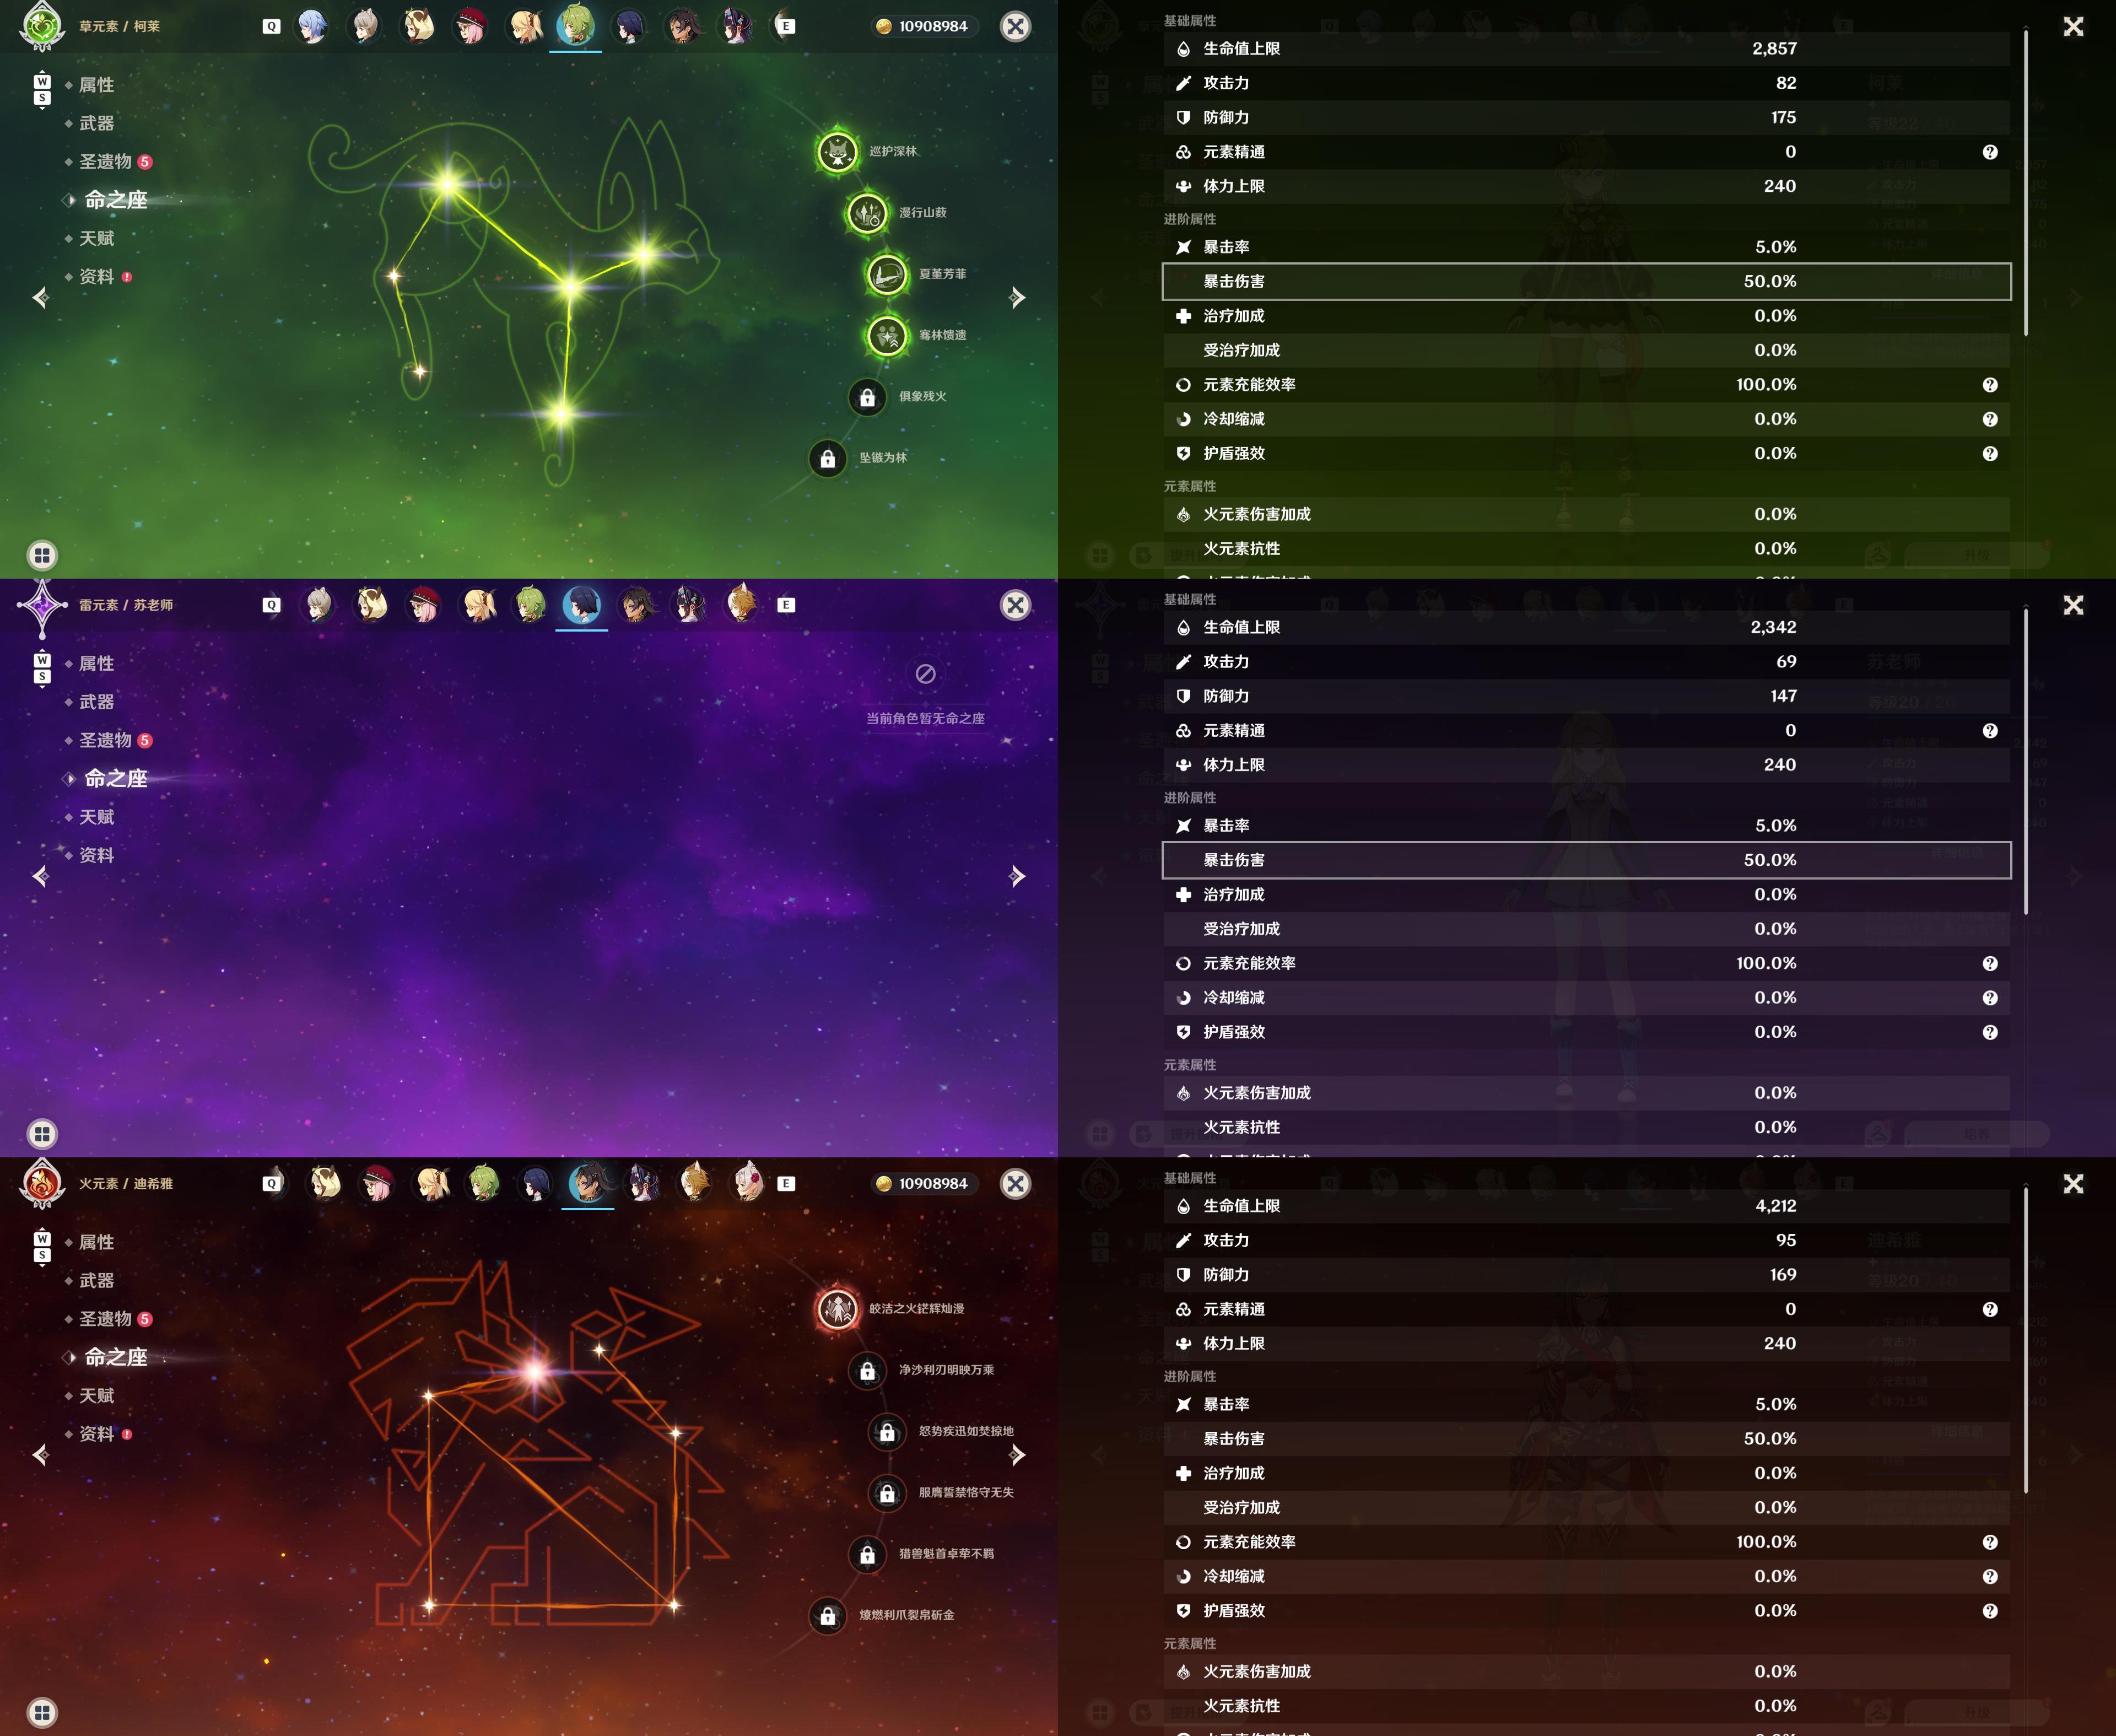
Task: Go to next character on 苏老师's screen
Action: tap(1017, 877)
